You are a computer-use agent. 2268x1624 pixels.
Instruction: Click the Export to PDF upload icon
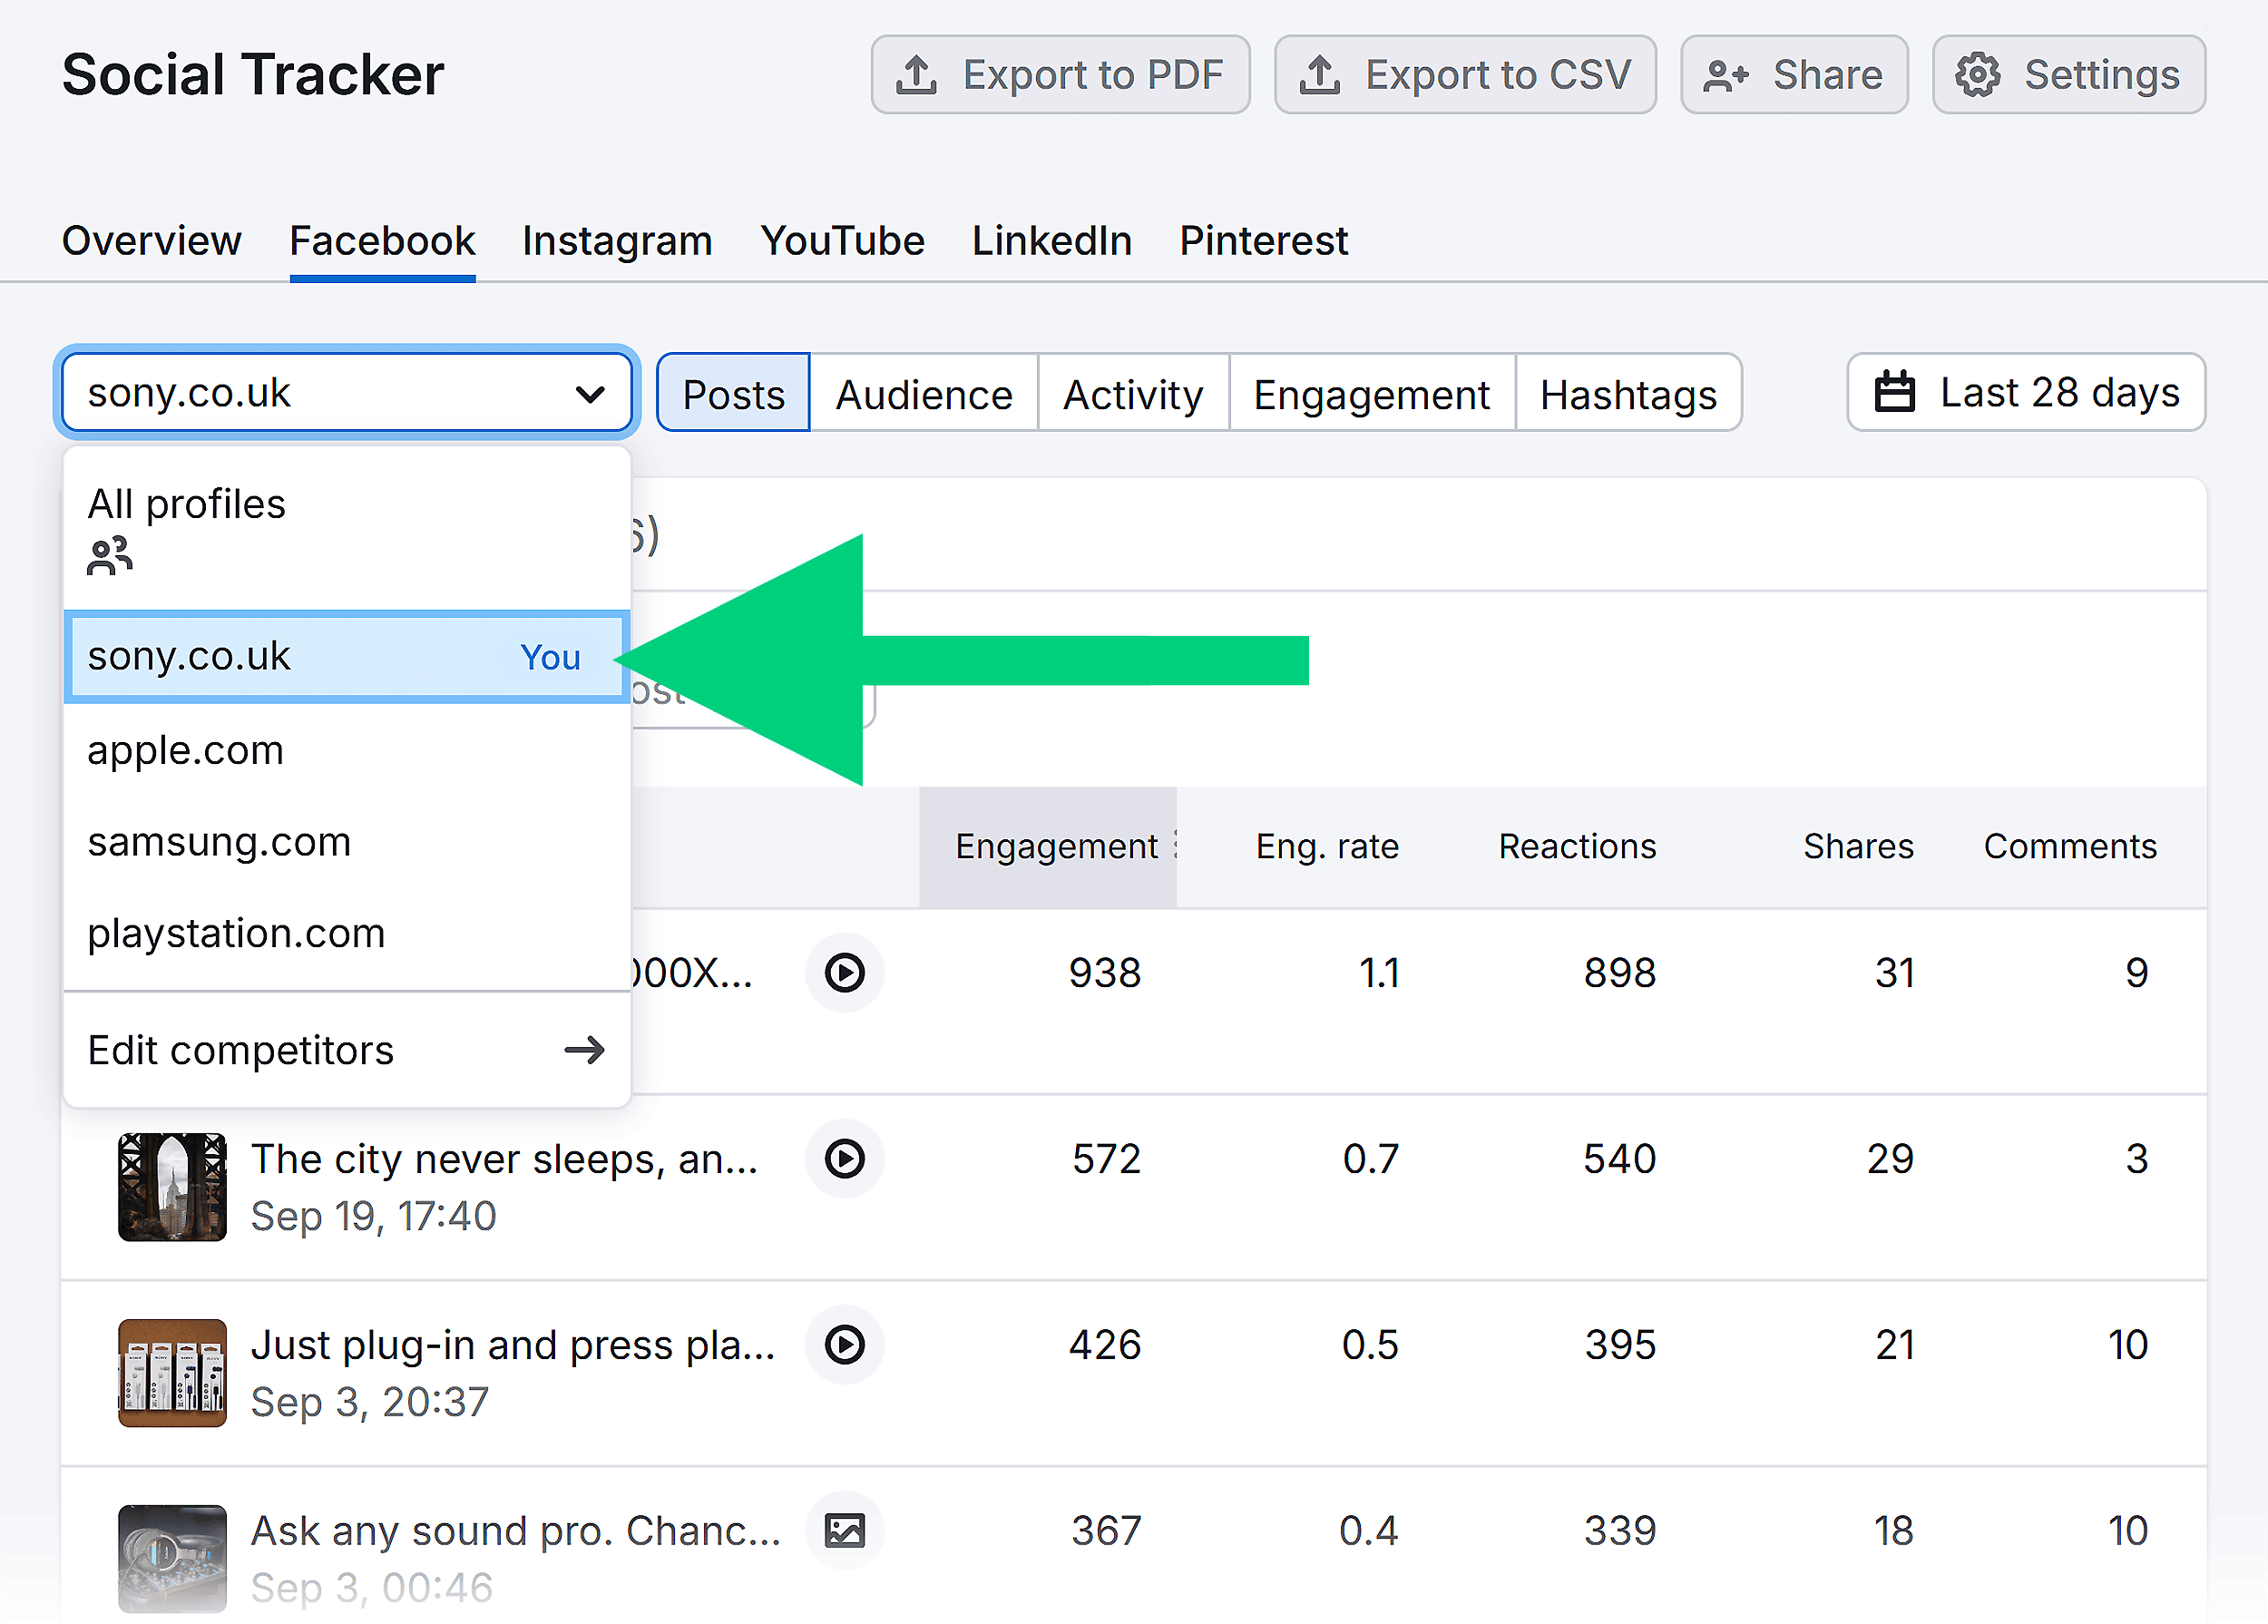click(x=917, y=74)
